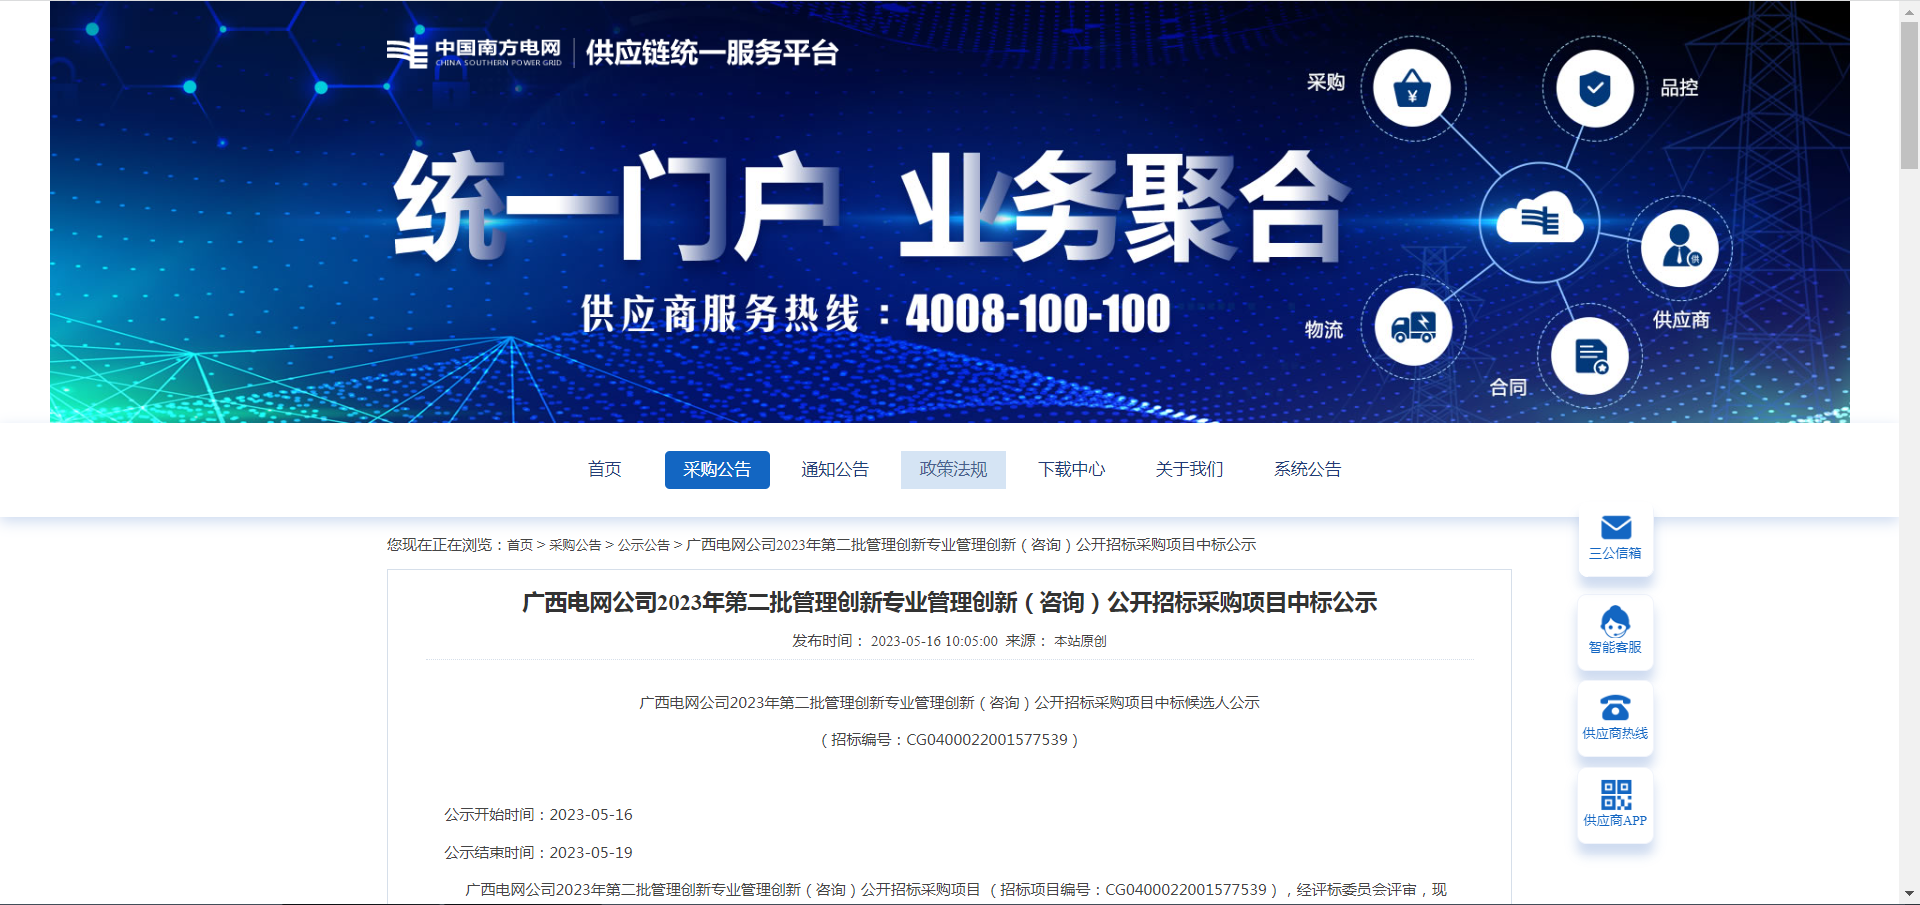Click the tender number CG0400022001577539 line
Image resolution: width=1920 pixels, height=905 pixels.
point(949,740)
